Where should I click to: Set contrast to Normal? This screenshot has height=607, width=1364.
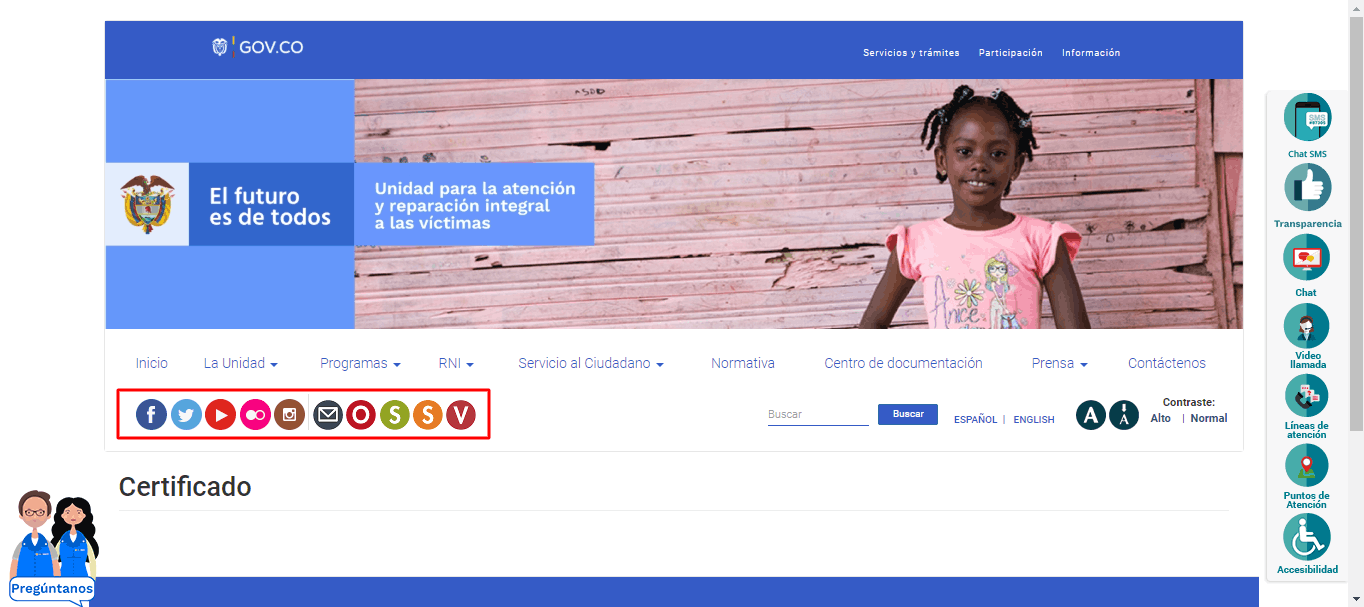pyautogui.click(x=1208, y=418)
